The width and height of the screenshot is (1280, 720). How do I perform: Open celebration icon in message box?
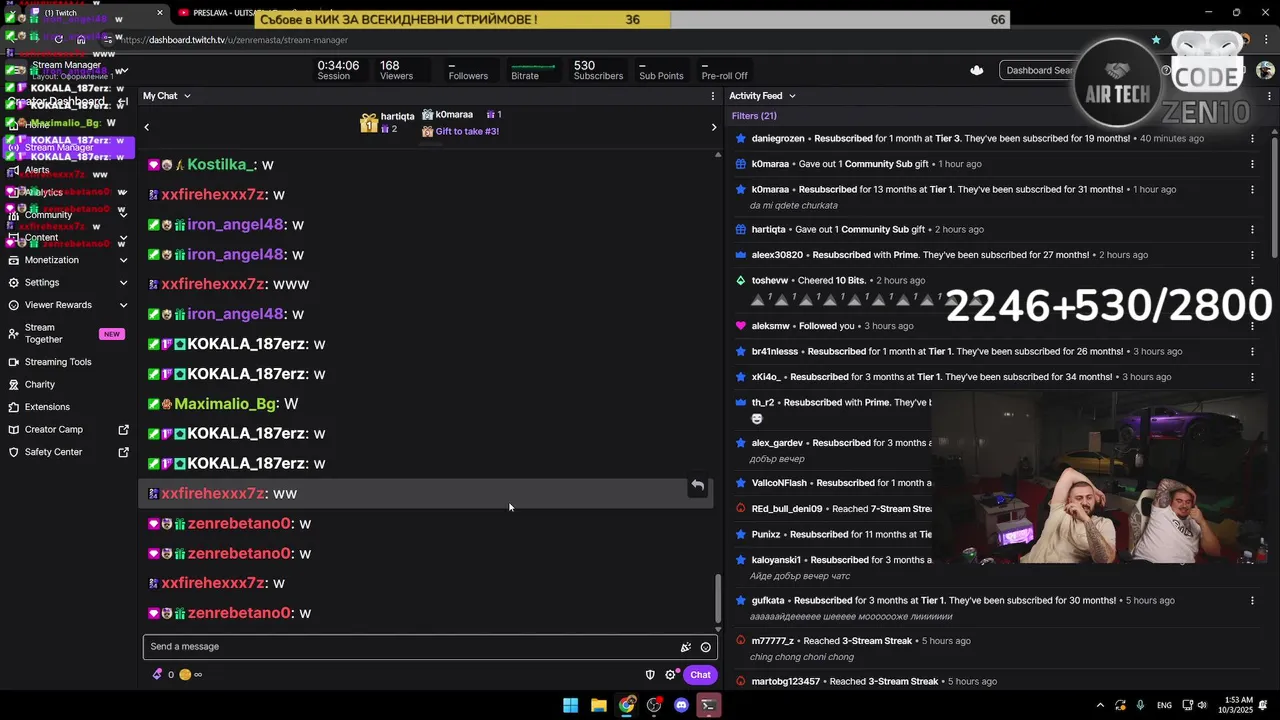pyautogui.click(x=685, y=647)
